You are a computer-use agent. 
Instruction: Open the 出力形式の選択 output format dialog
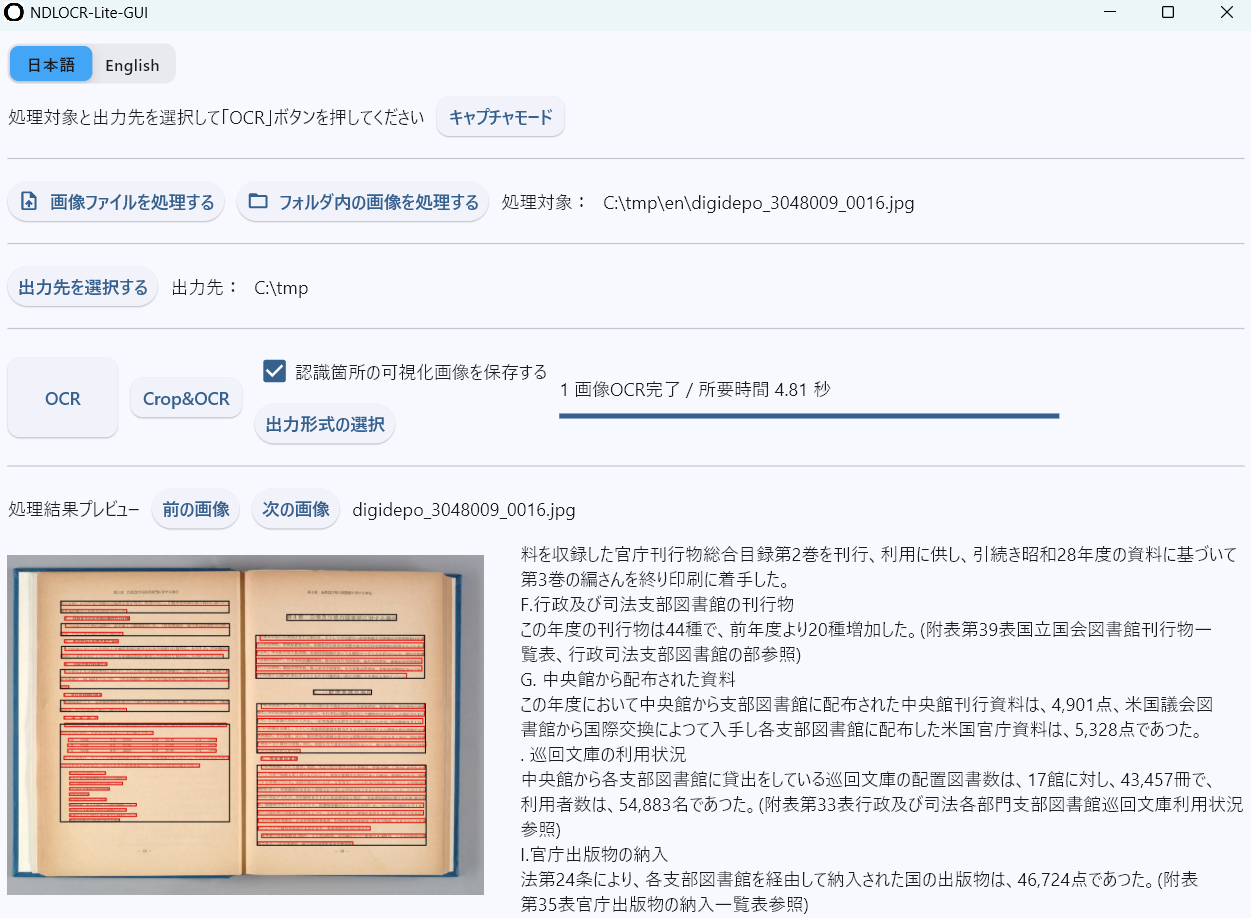[x=324, y=423]
